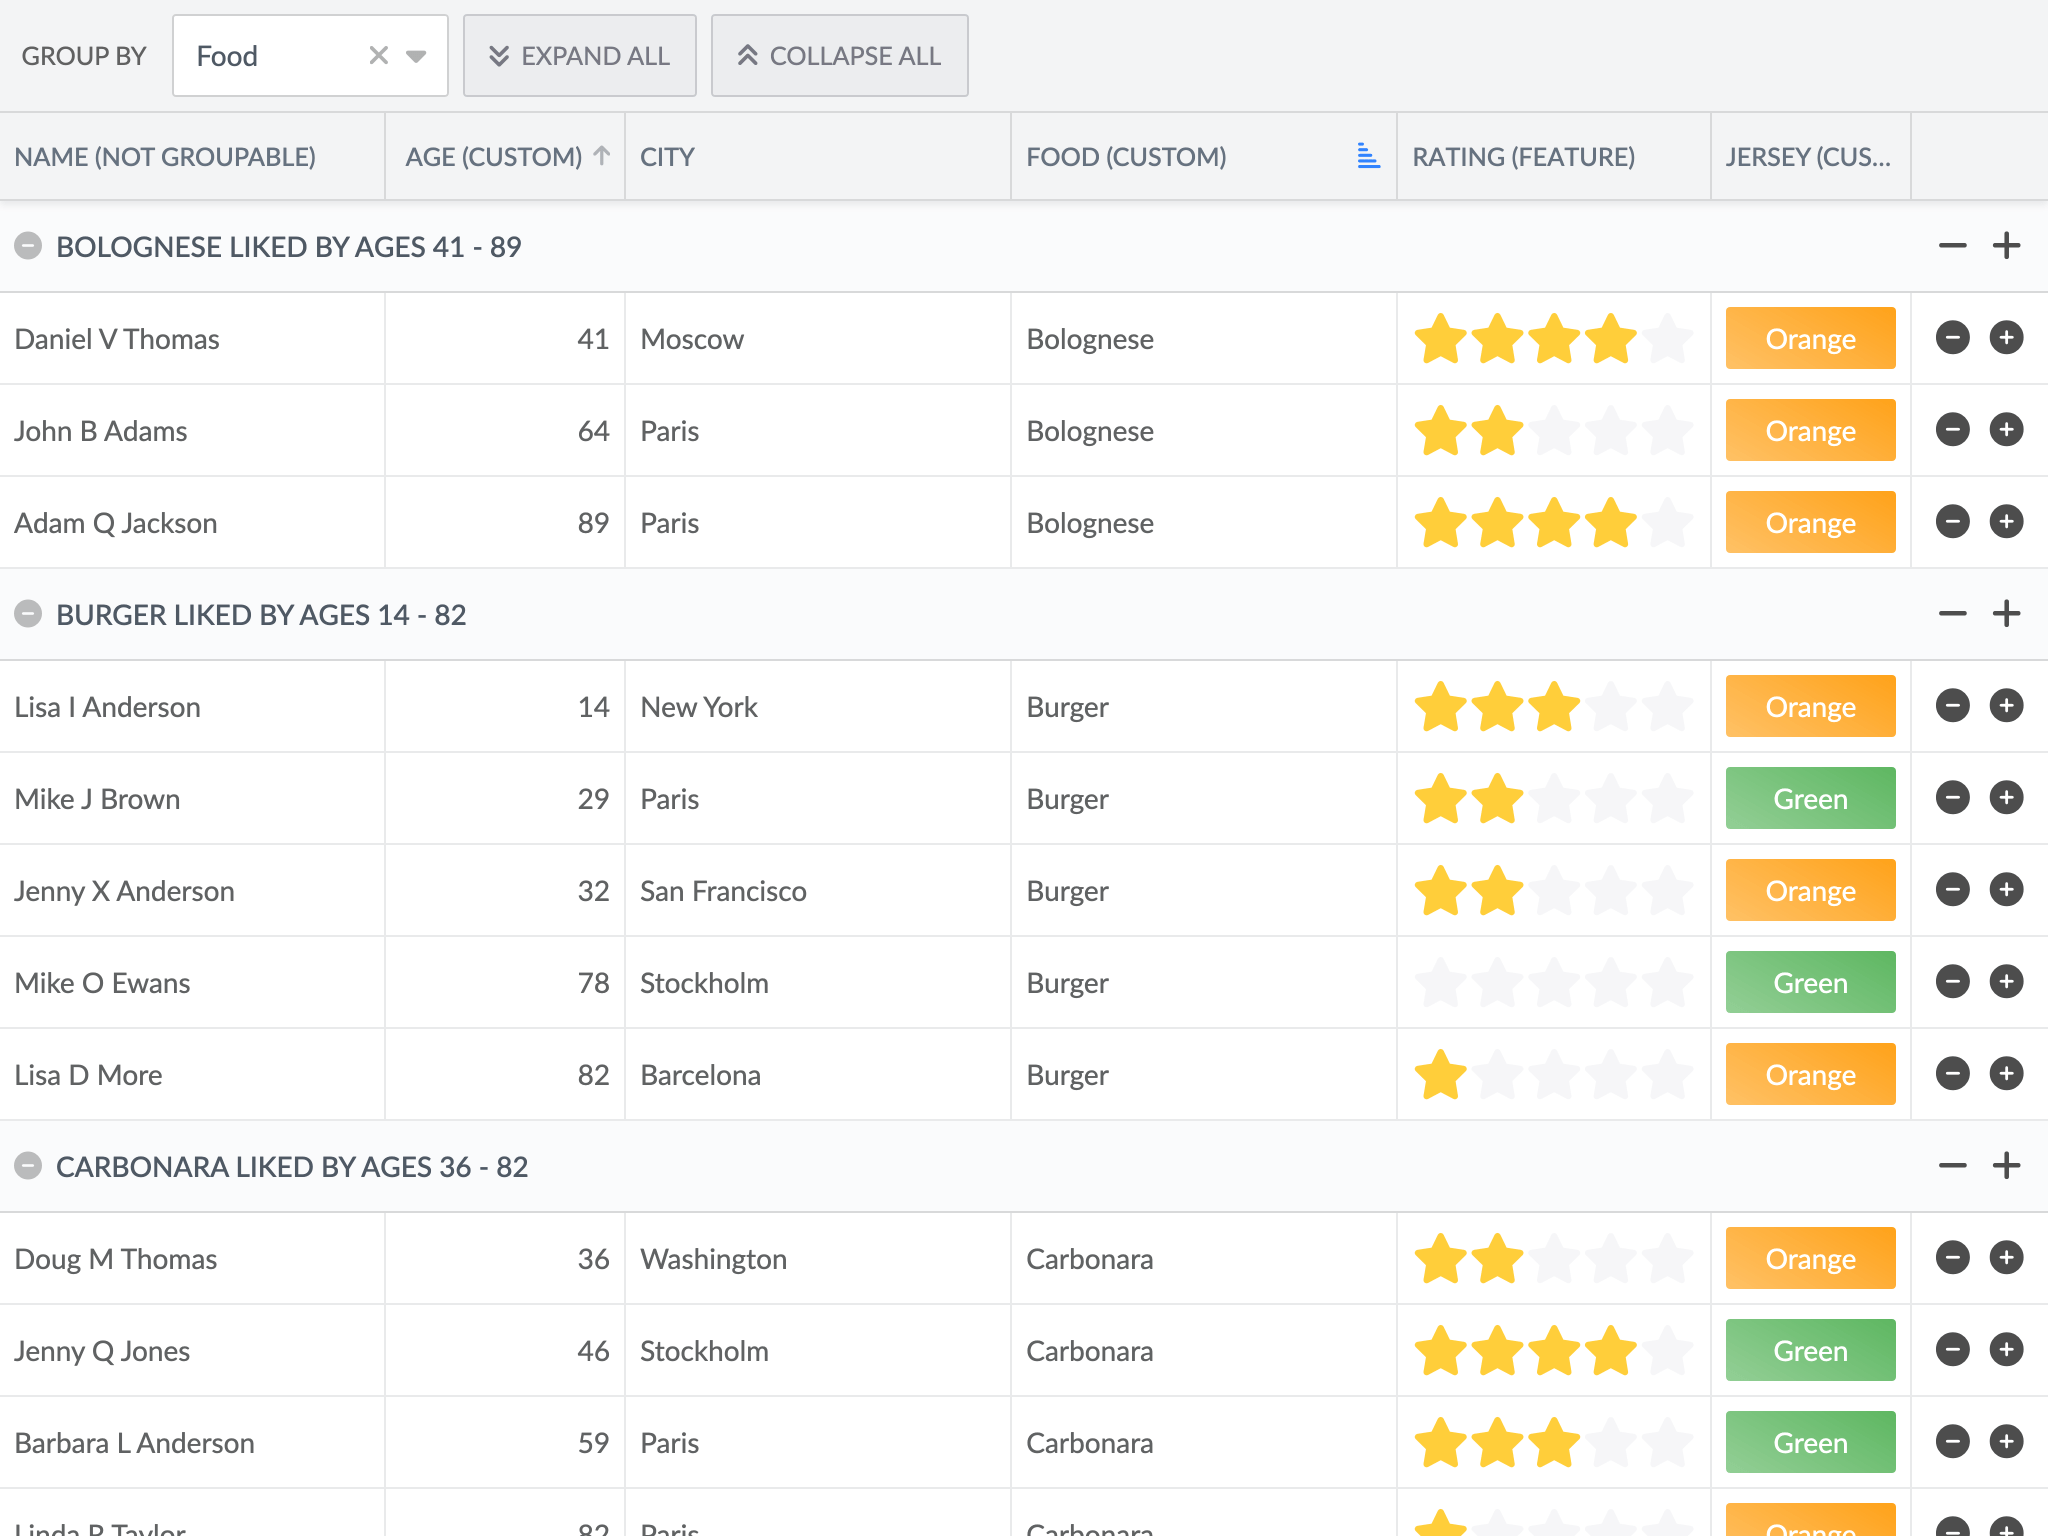The width and height of the screenshot is (2048, 1536).
Task: Click round plus icon for John B Adams
Action: click(2006, 430)
